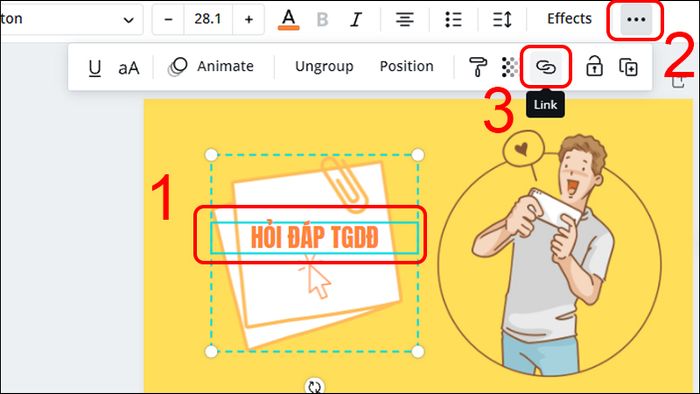Decrease font size with minus button
Viewport: 700px width, 394px height.
tap(168, 19)
